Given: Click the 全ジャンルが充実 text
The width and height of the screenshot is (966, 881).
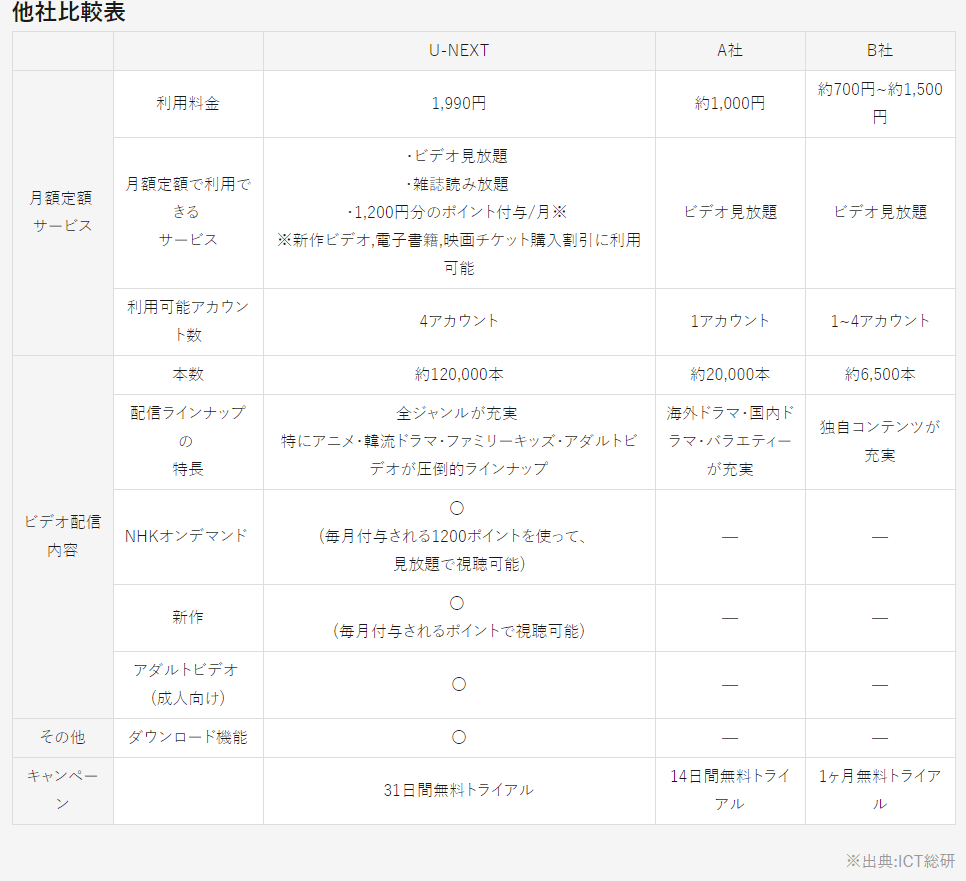Looking at the screenshot, I should (x=457, y=413).
